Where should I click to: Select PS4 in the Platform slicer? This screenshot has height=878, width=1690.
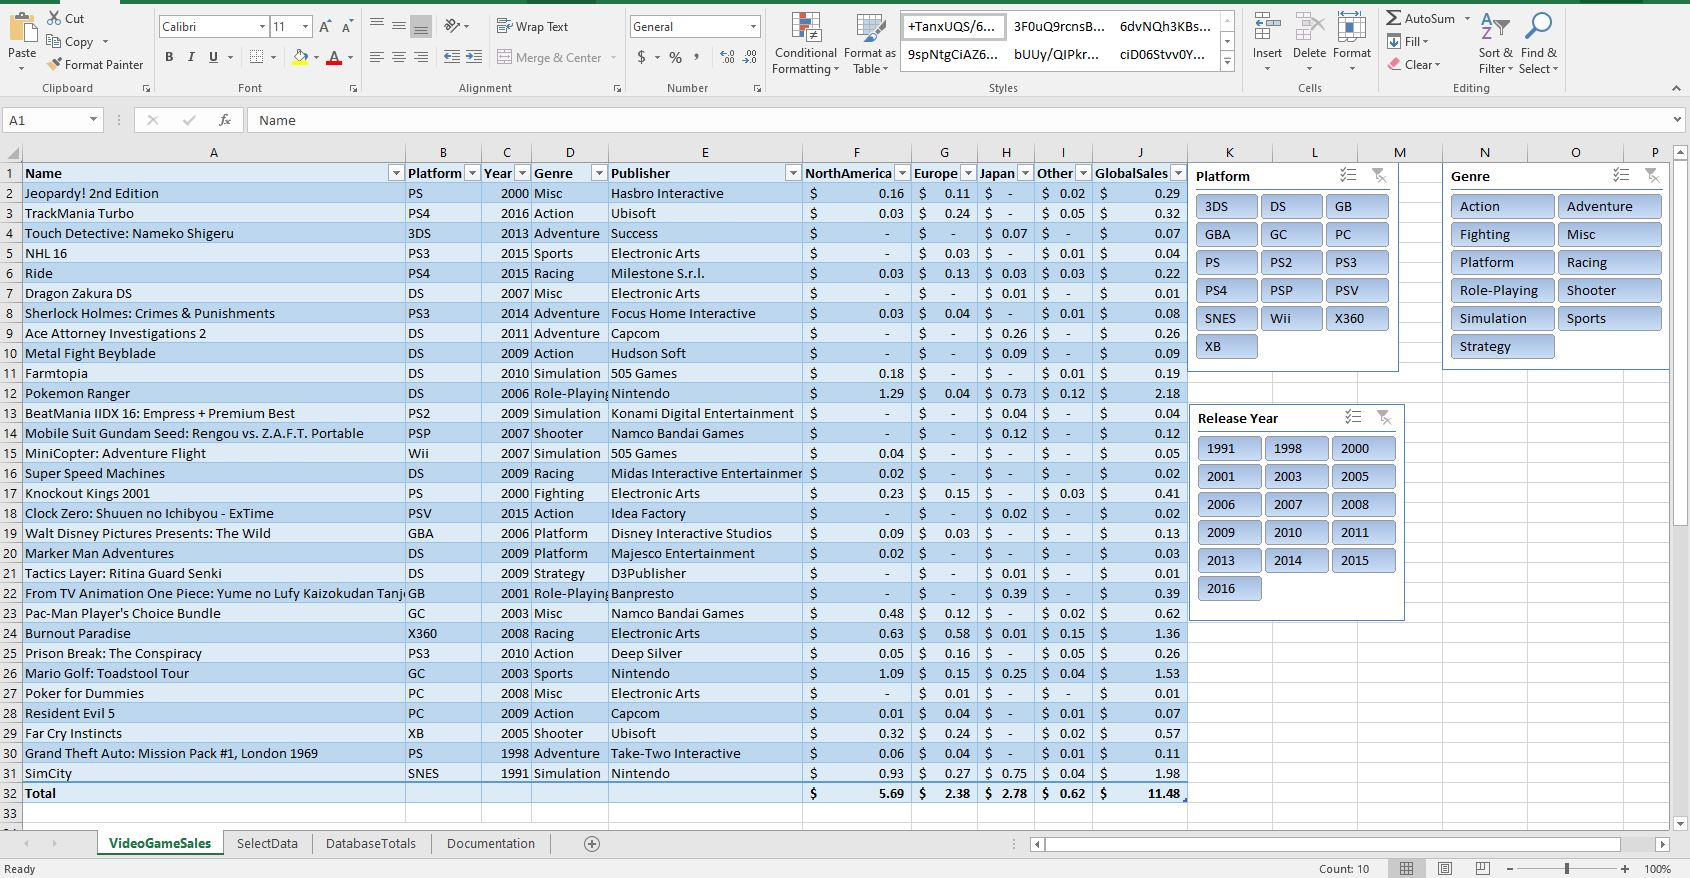pyautogui.click(x=1226, y=290)
